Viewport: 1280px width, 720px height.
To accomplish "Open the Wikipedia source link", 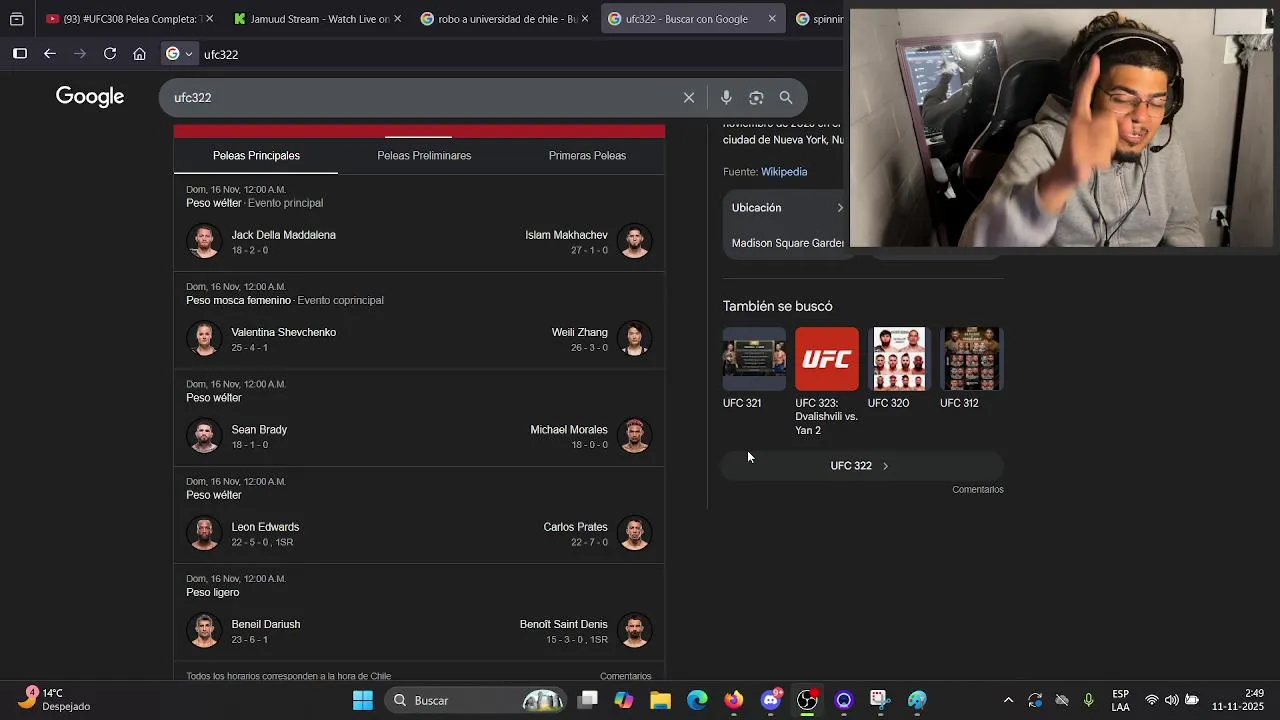I will [x=784, y=172].
